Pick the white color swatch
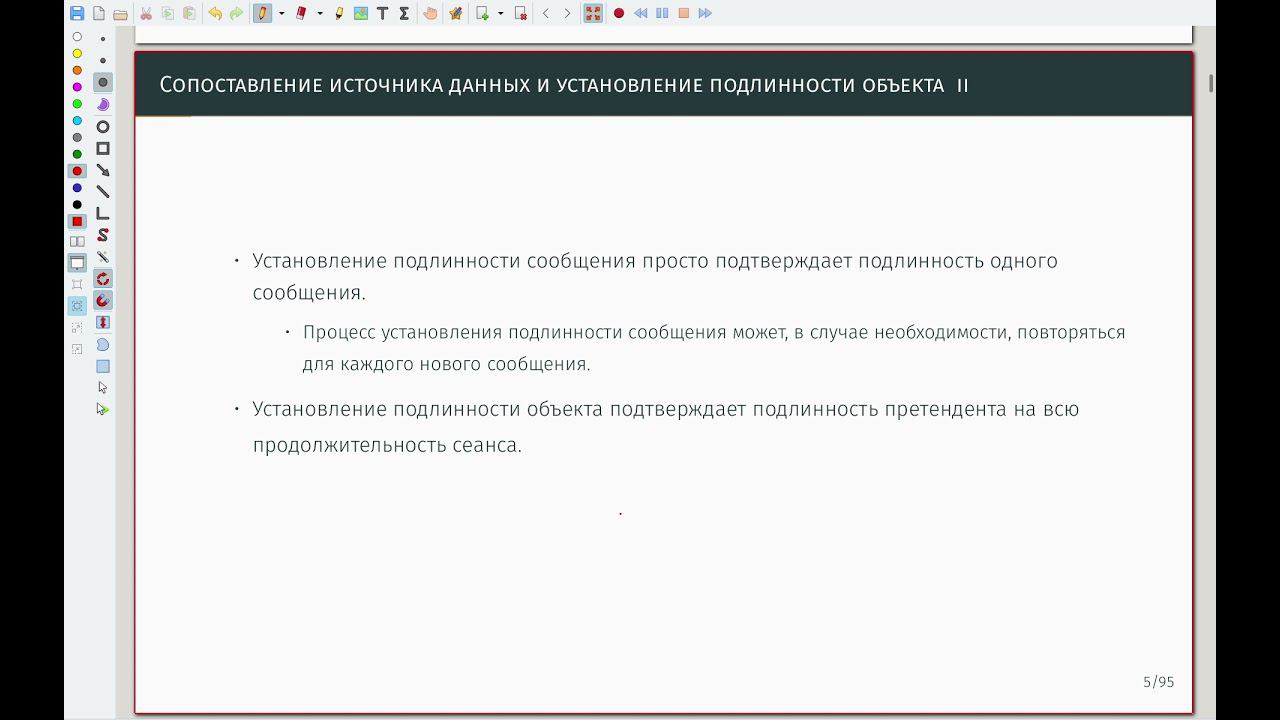Viewport: 1280px width, 720px height. (x=77, y=37)
